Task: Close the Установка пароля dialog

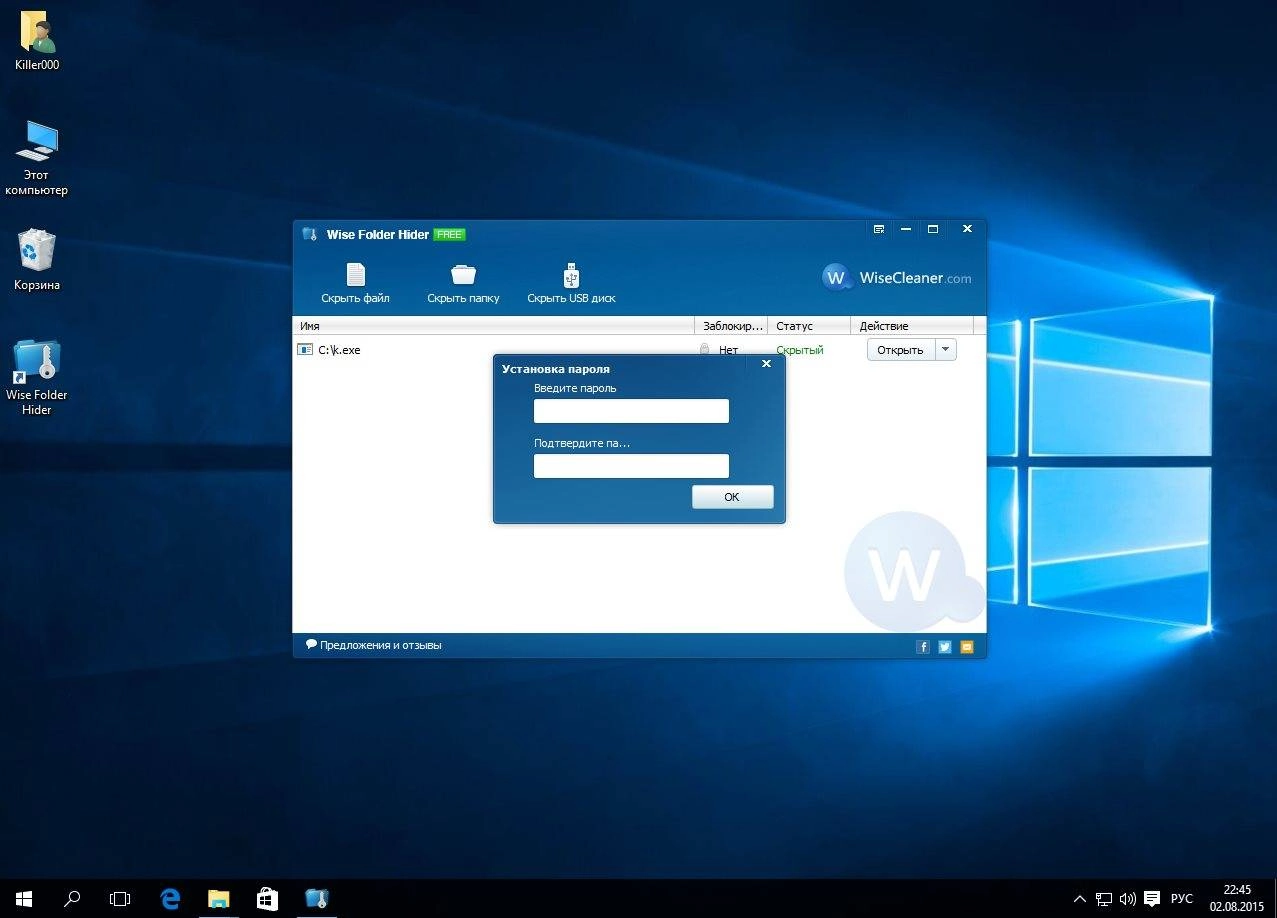Action: [x=766, y=364]
